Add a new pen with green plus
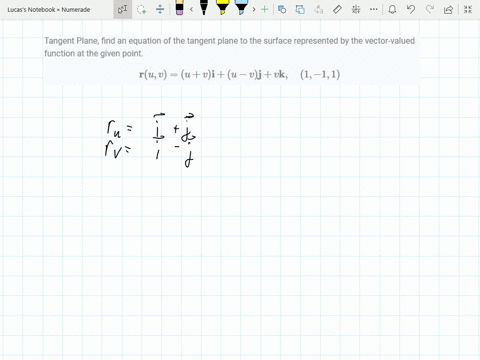Image resolution: width=480 pixels, height=360 pixels. click(264, 9)
